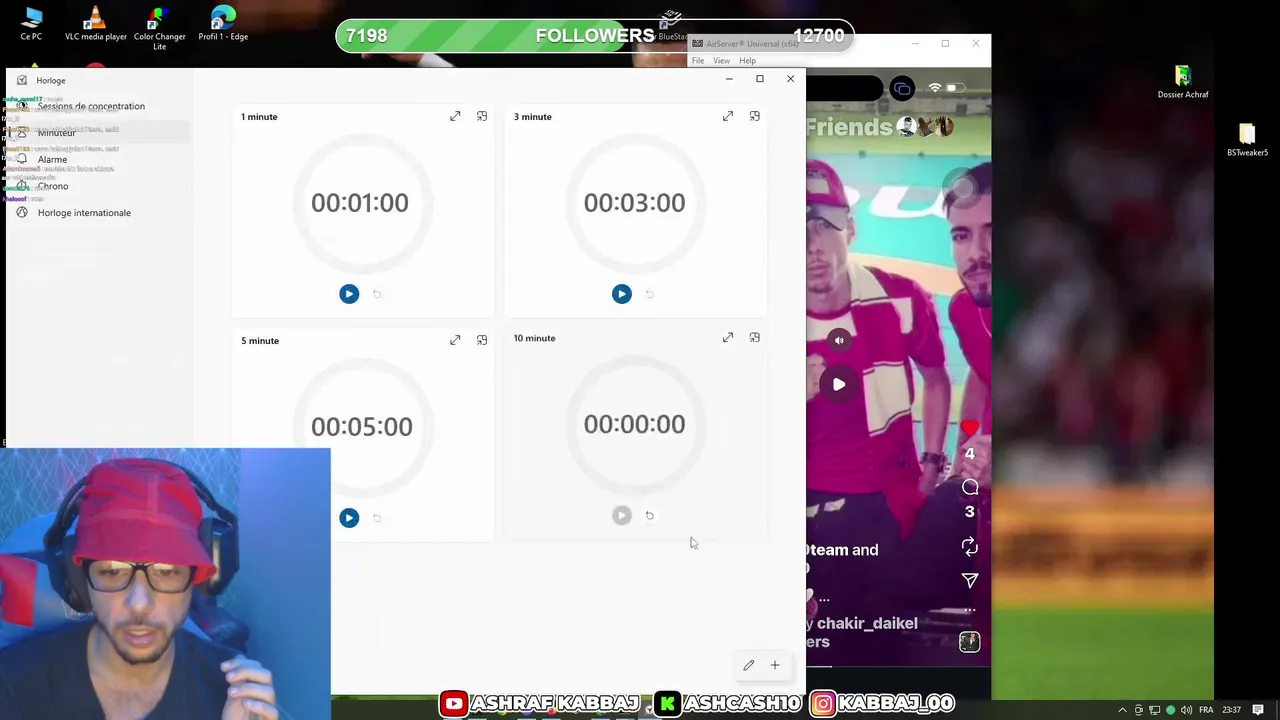
Task: Click the "1 minute" timer title
Action: (x=259, y=117)
